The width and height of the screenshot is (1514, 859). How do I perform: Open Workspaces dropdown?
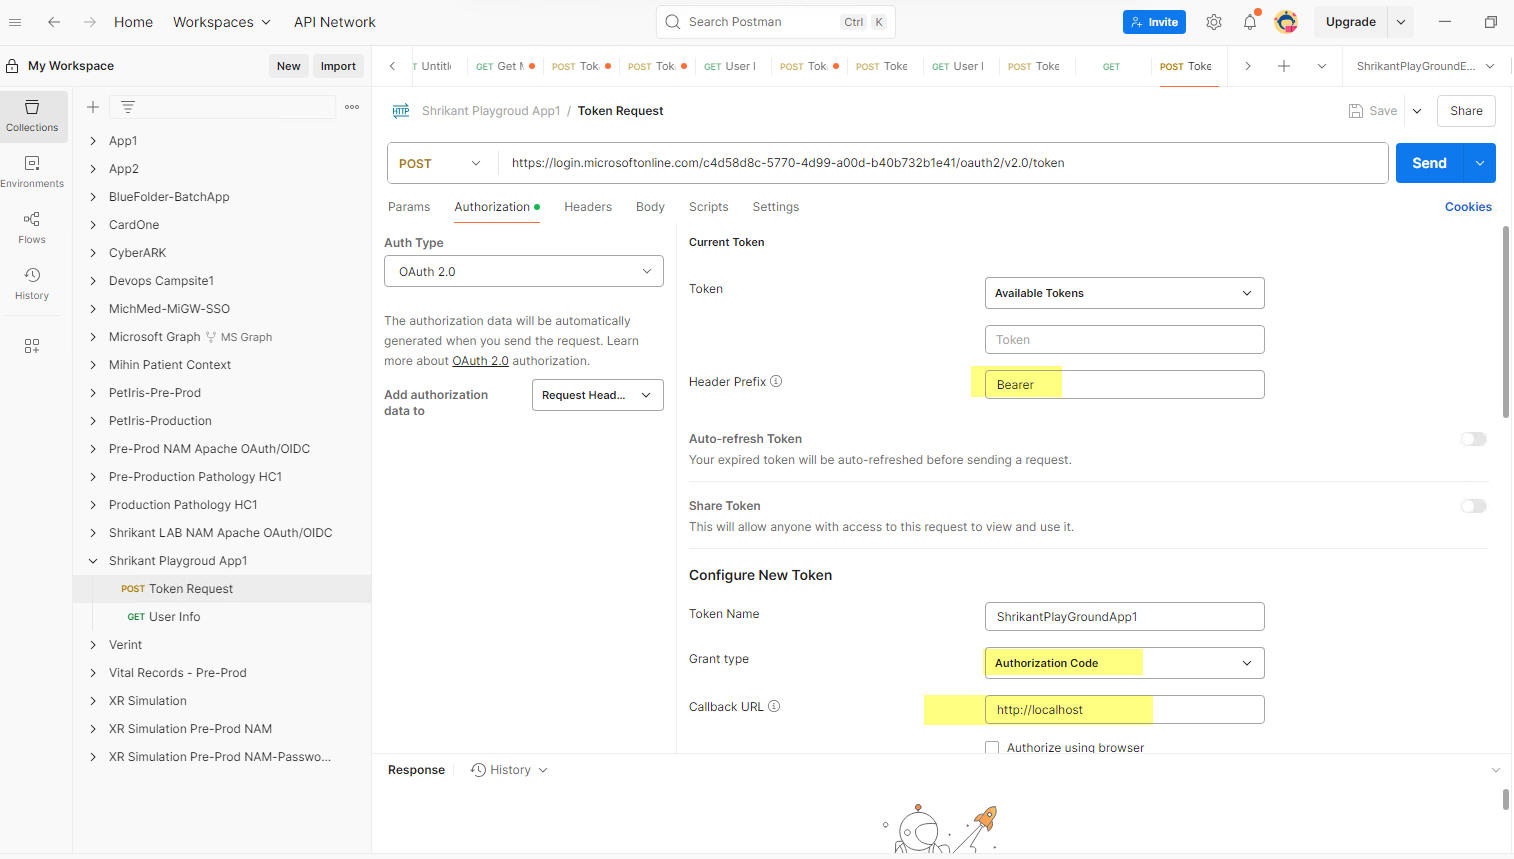pos(222,22)
